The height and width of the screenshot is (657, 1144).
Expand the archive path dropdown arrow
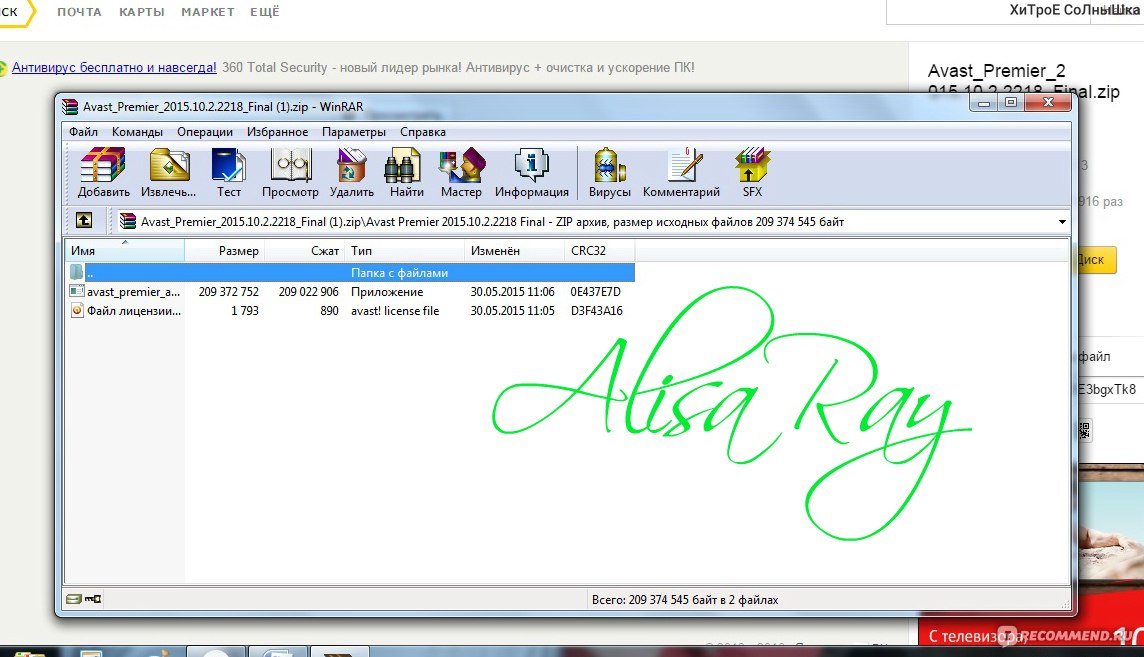tap(1062, 222)
